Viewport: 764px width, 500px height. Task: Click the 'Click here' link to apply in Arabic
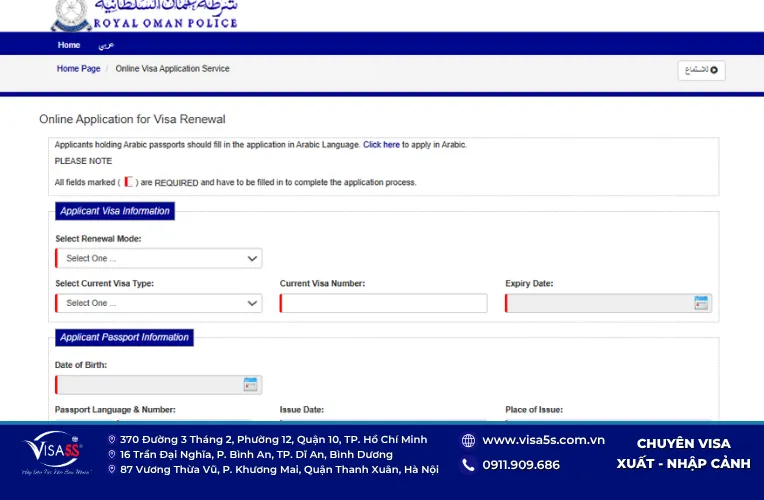tap(381, 145)
